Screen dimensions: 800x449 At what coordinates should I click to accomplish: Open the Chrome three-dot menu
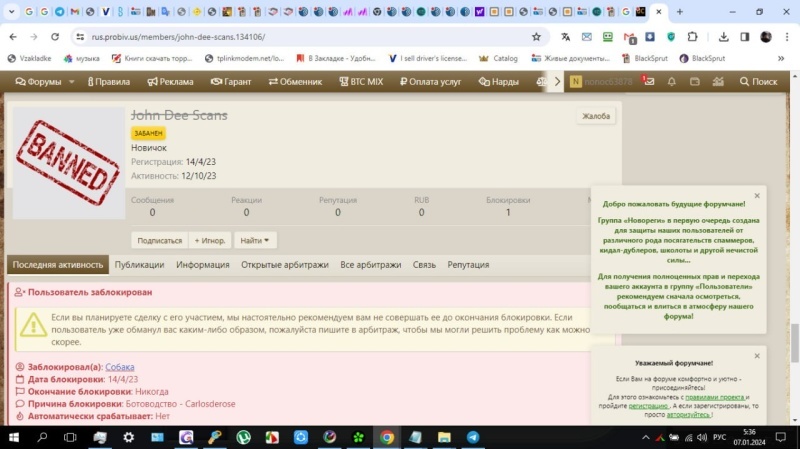787,37
